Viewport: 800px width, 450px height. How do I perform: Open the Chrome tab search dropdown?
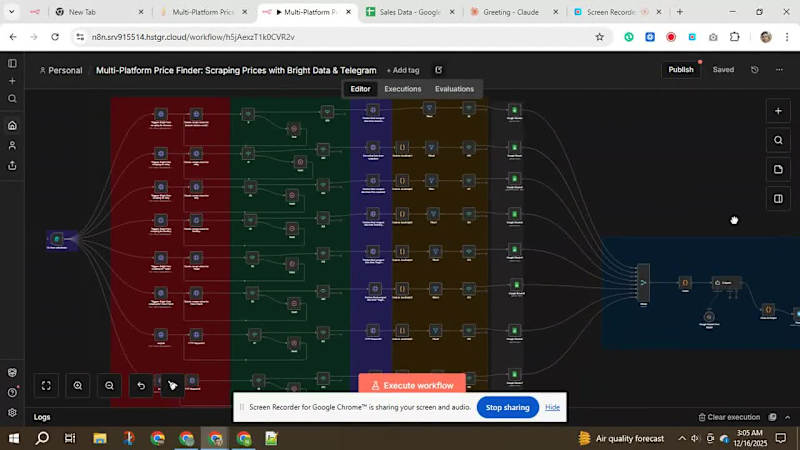pyautogui.click(x=11, y=12)
